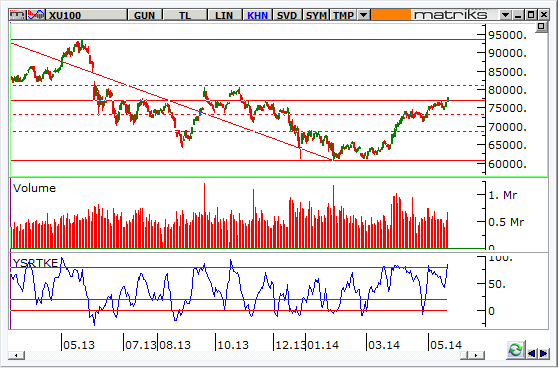Click the blue right arrow navigation icon
558x368 pixels.
544,353
